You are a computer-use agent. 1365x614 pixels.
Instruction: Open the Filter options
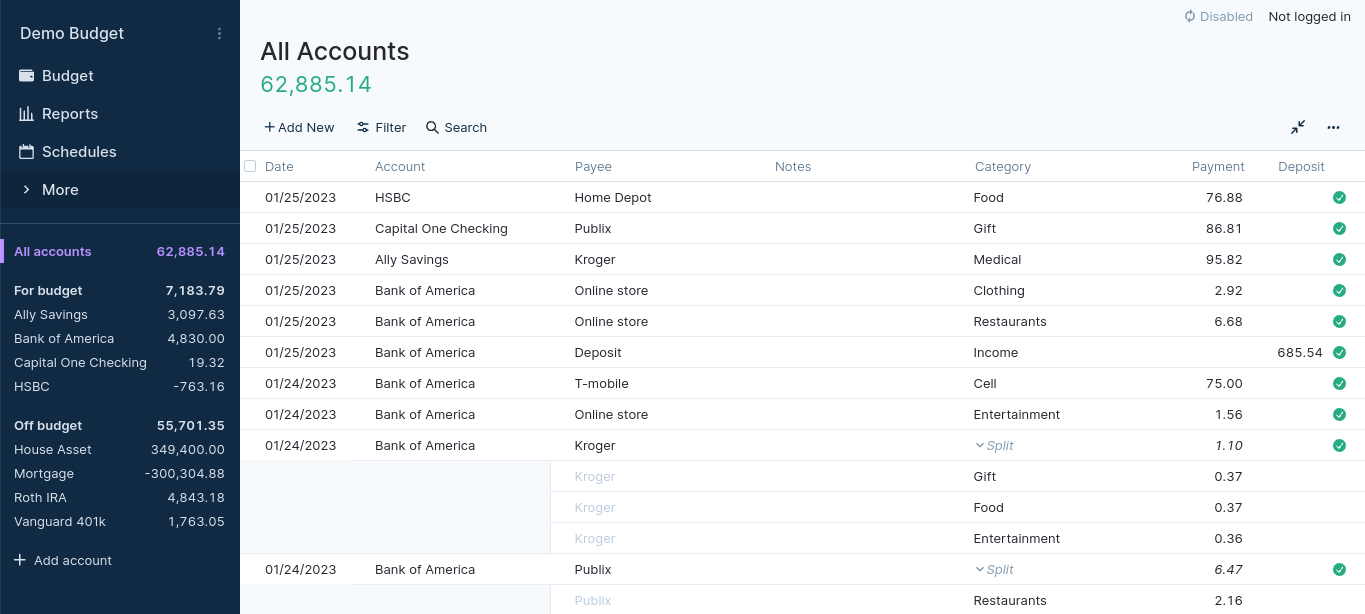pos(381,128)
